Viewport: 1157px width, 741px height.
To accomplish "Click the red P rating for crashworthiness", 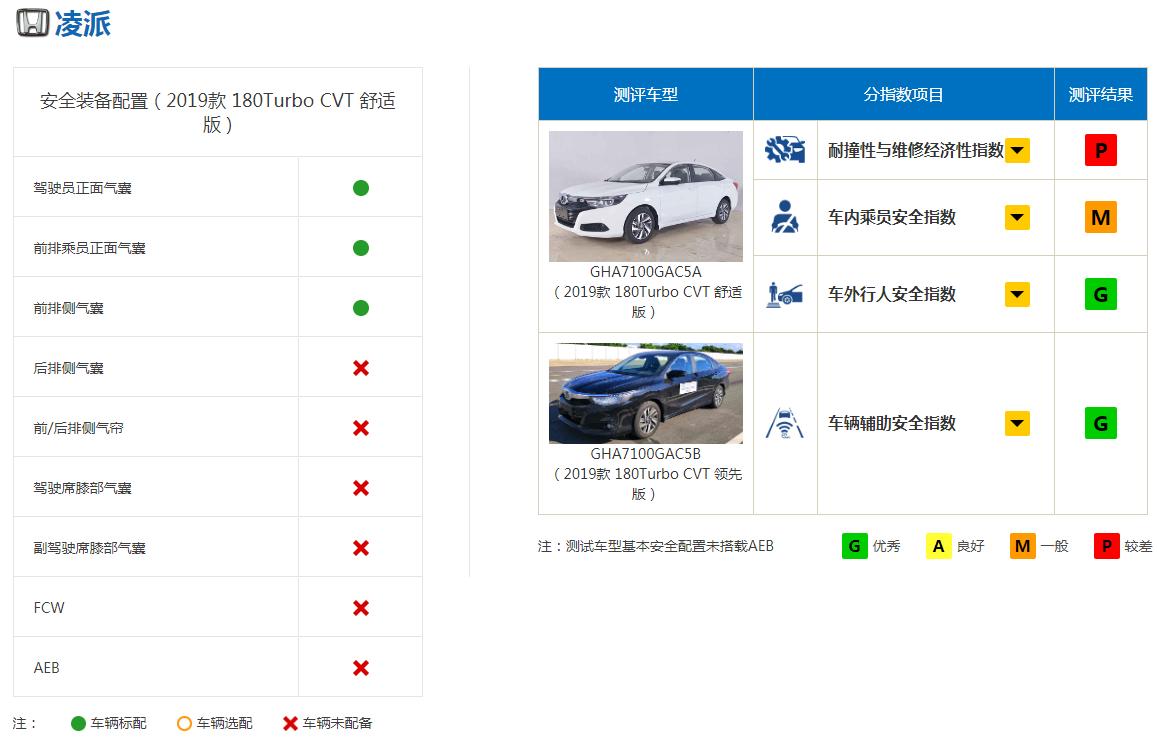I will point(1100,151).
